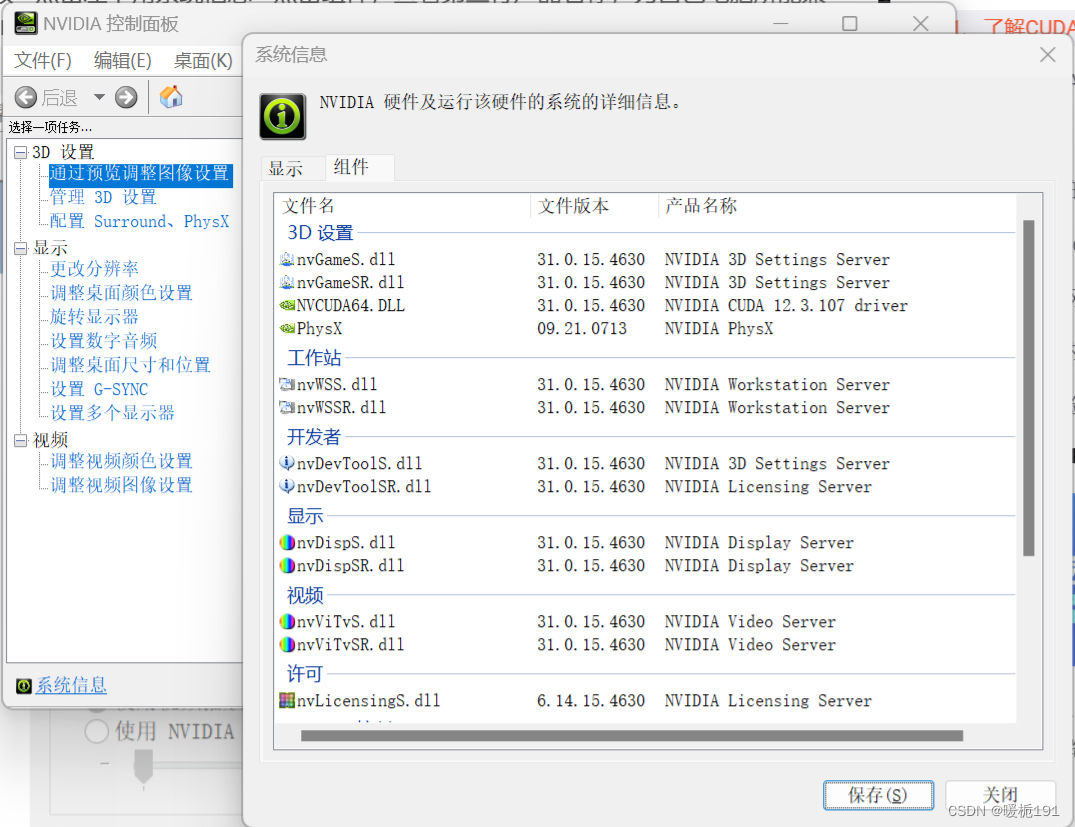The image size is (1075, 827).
Task: Click the forward arrow icon in toolbar
Action: click(126, 97)
